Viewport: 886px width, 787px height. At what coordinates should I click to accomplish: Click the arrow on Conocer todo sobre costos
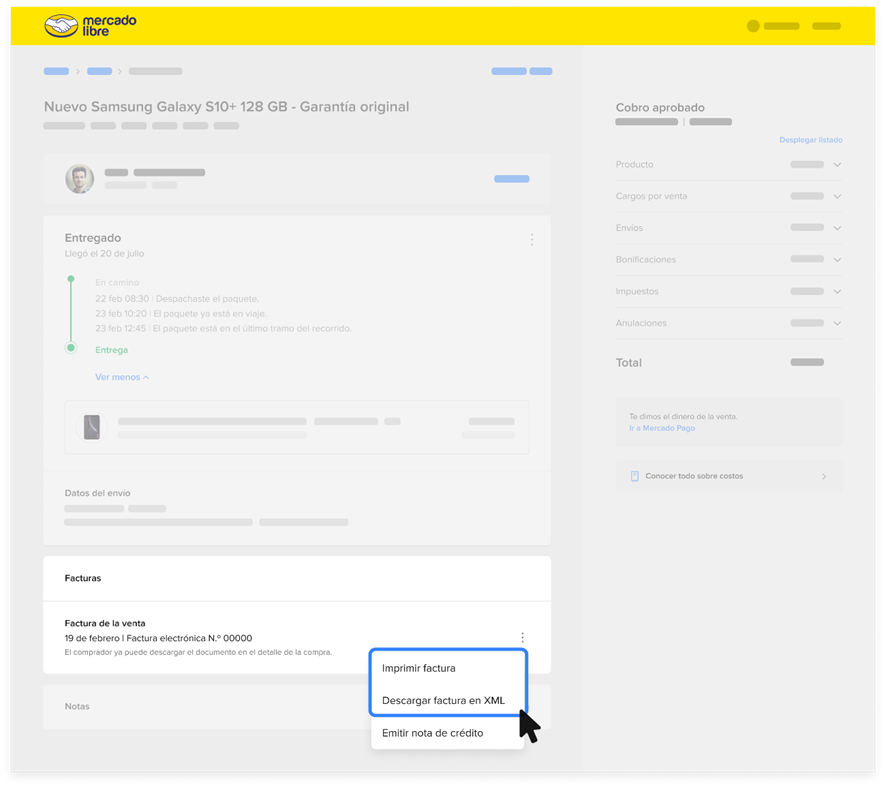(824, 477)
